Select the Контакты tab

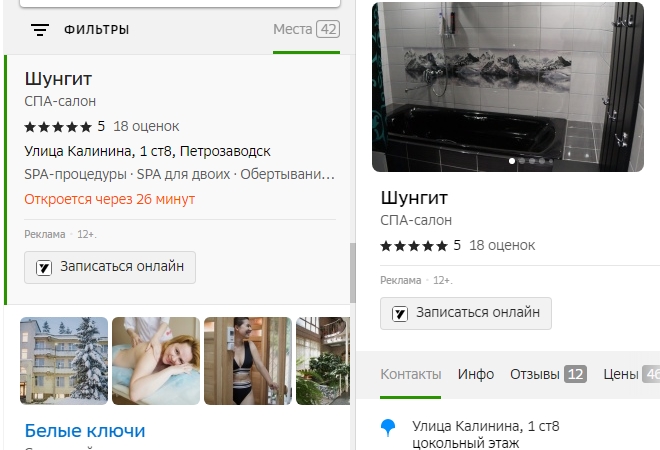pos(410,374)
